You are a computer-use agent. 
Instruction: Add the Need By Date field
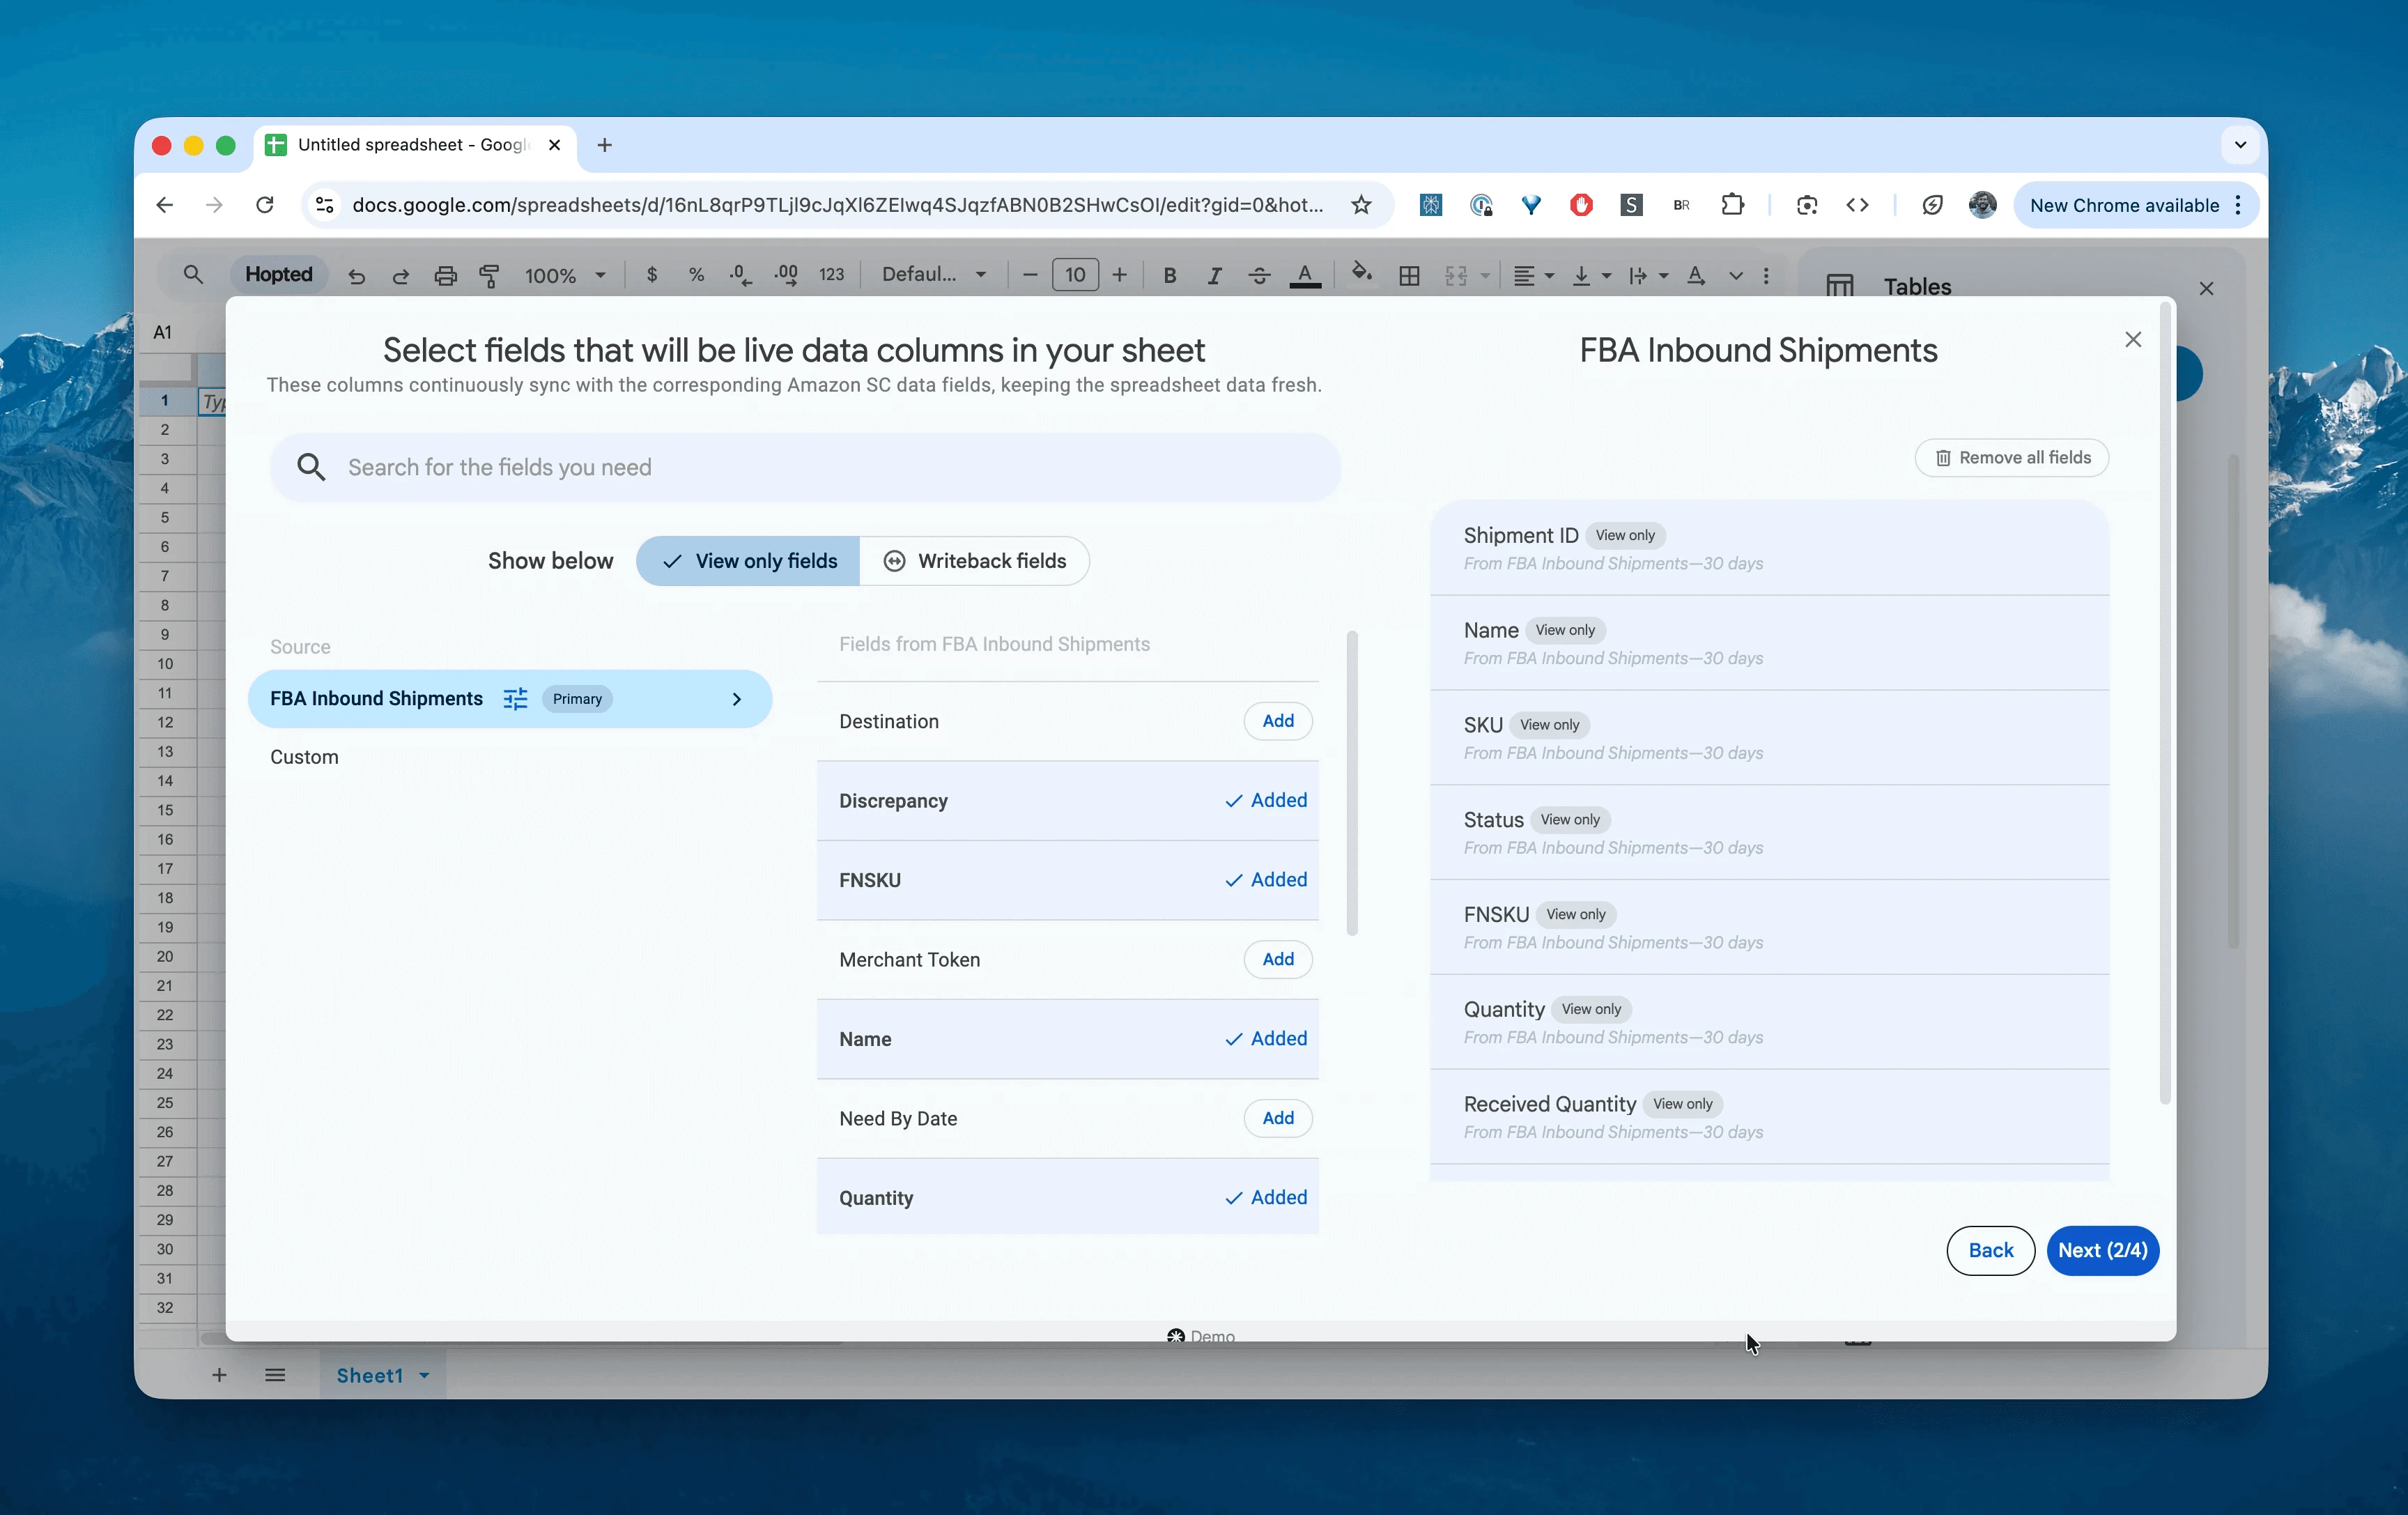click(1278, 1118)
